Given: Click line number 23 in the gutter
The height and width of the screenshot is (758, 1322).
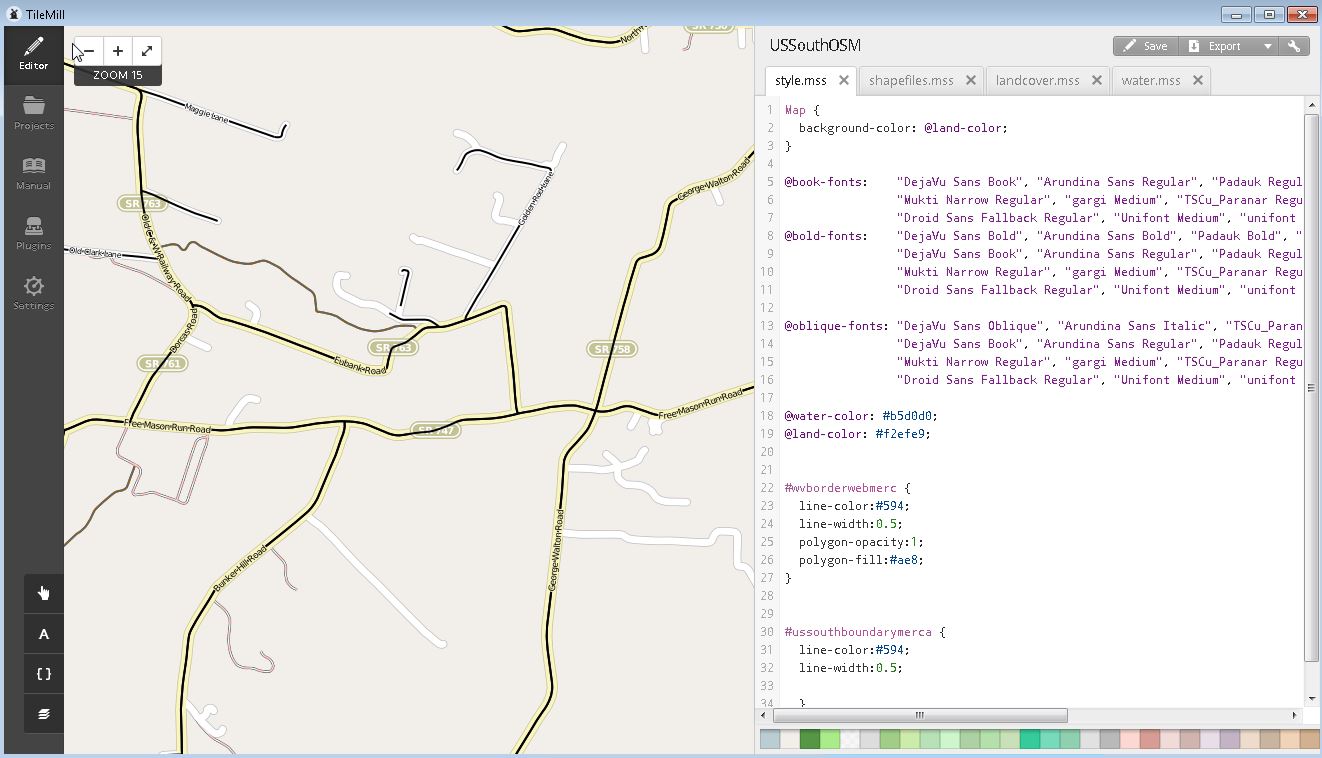Looking at the screenshot, I should click(x=769, y=506).
